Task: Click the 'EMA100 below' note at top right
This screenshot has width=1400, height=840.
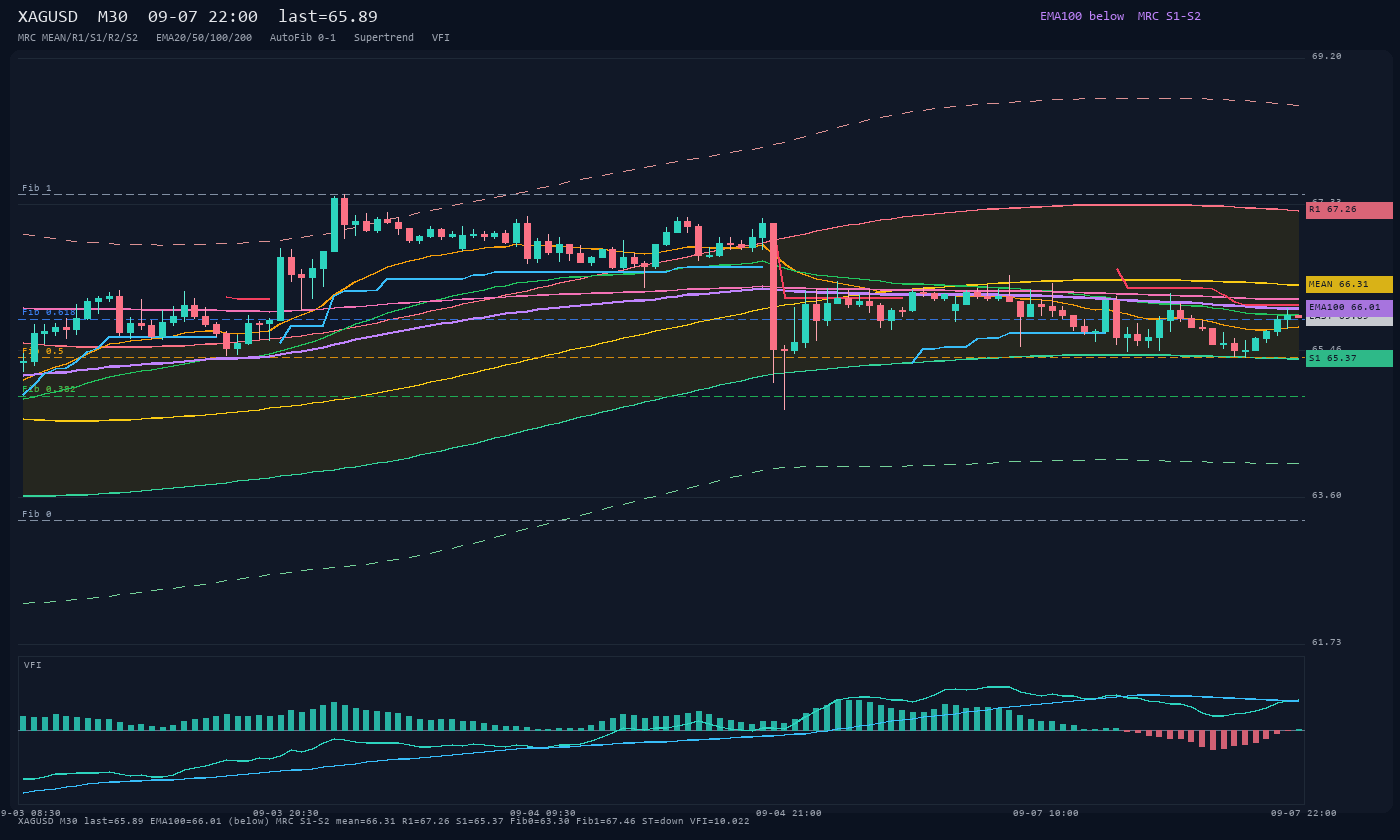Action: tap(1082, 16)
